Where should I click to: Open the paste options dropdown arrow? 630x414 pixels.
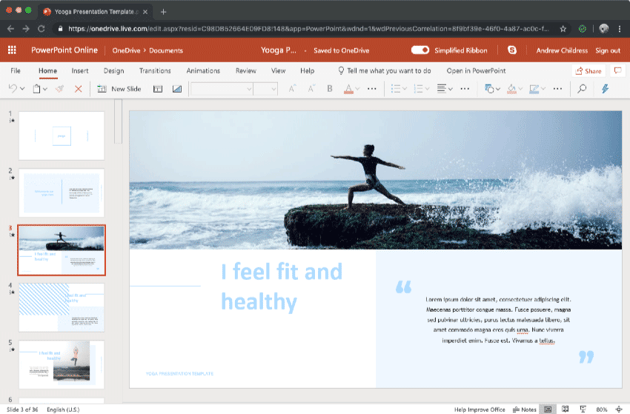click(x=46, y=89)
